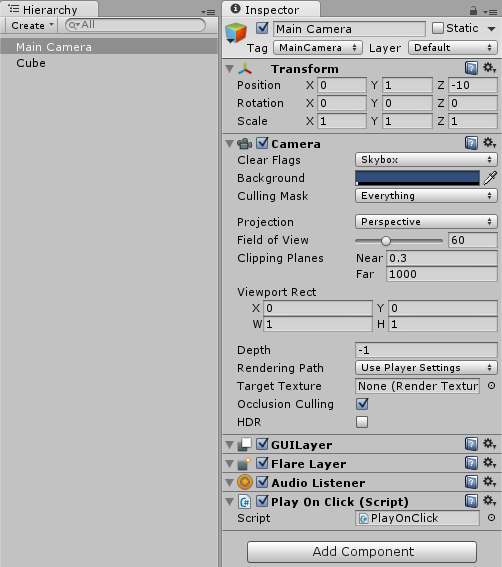Image resolution: width=502 pixels, height=567 pixels.
Task: Collapse the Flare Layer foldout triangle
Action: click(229, 464)
